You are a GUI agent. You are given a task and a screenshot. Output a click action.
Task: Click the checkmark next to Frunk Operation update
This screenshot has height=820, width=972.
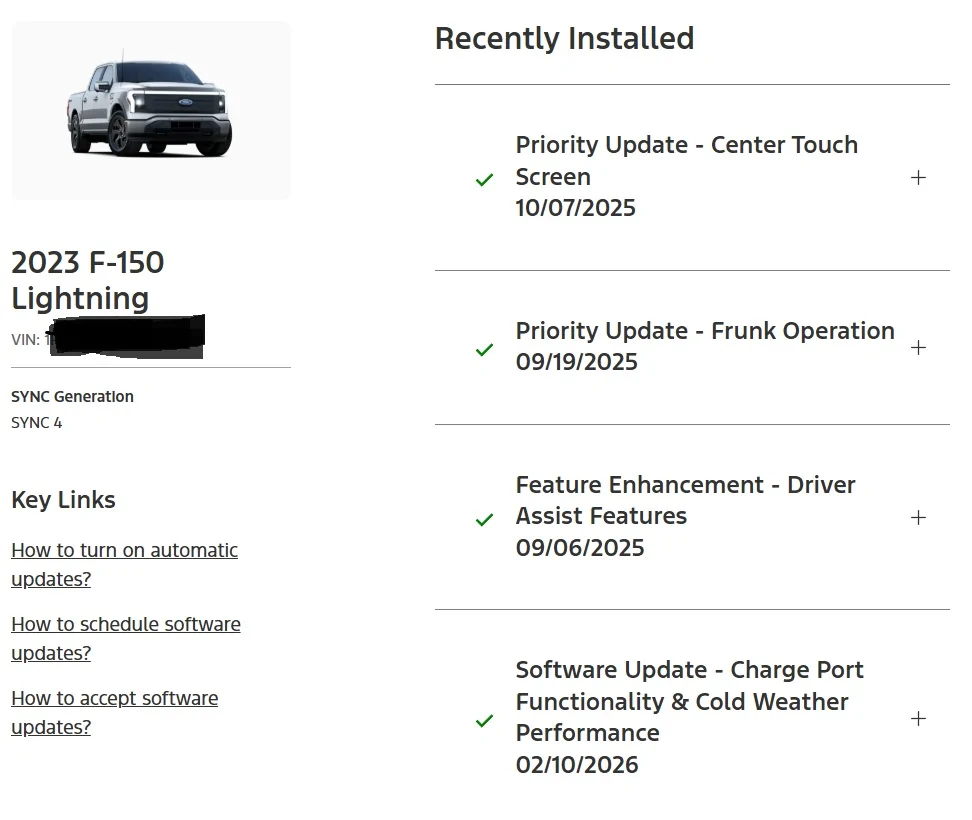[x=484, y=350]
